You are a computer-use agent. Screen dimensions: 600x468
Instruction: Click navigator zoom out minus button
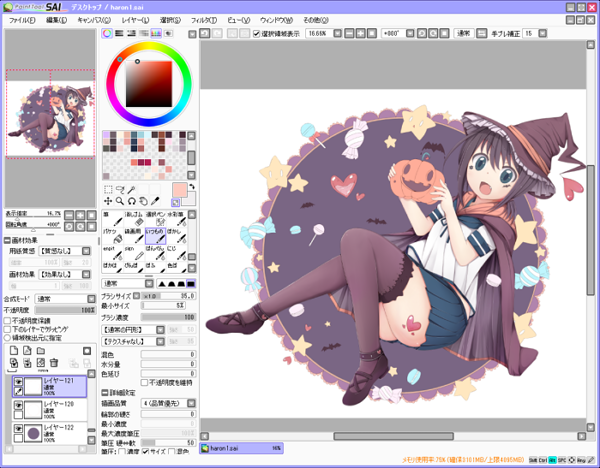[x=69, y=215]
